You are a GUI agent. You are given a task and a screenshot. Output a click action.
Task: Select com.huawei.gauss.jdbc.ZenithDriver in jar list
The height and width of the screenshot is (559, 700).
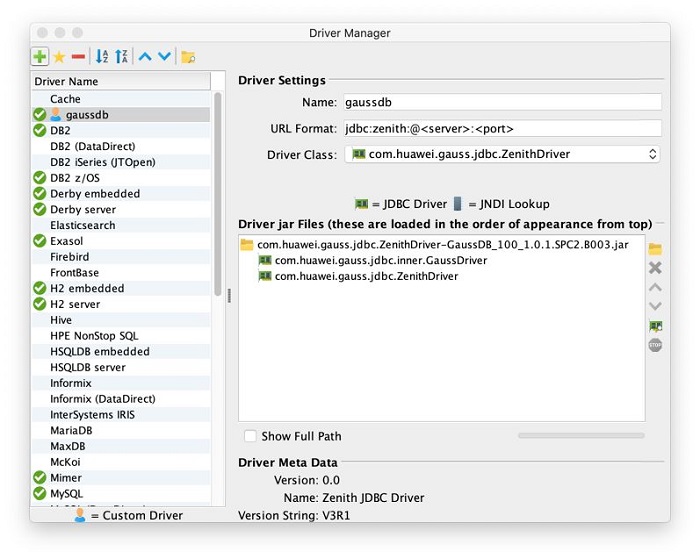point(367,276)
